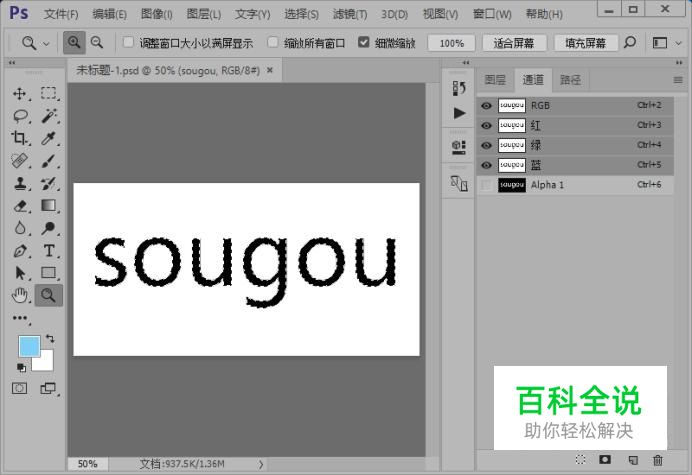Swap foreground and background colors
Viewport: 692px width, 475px height.
point(50,339)
